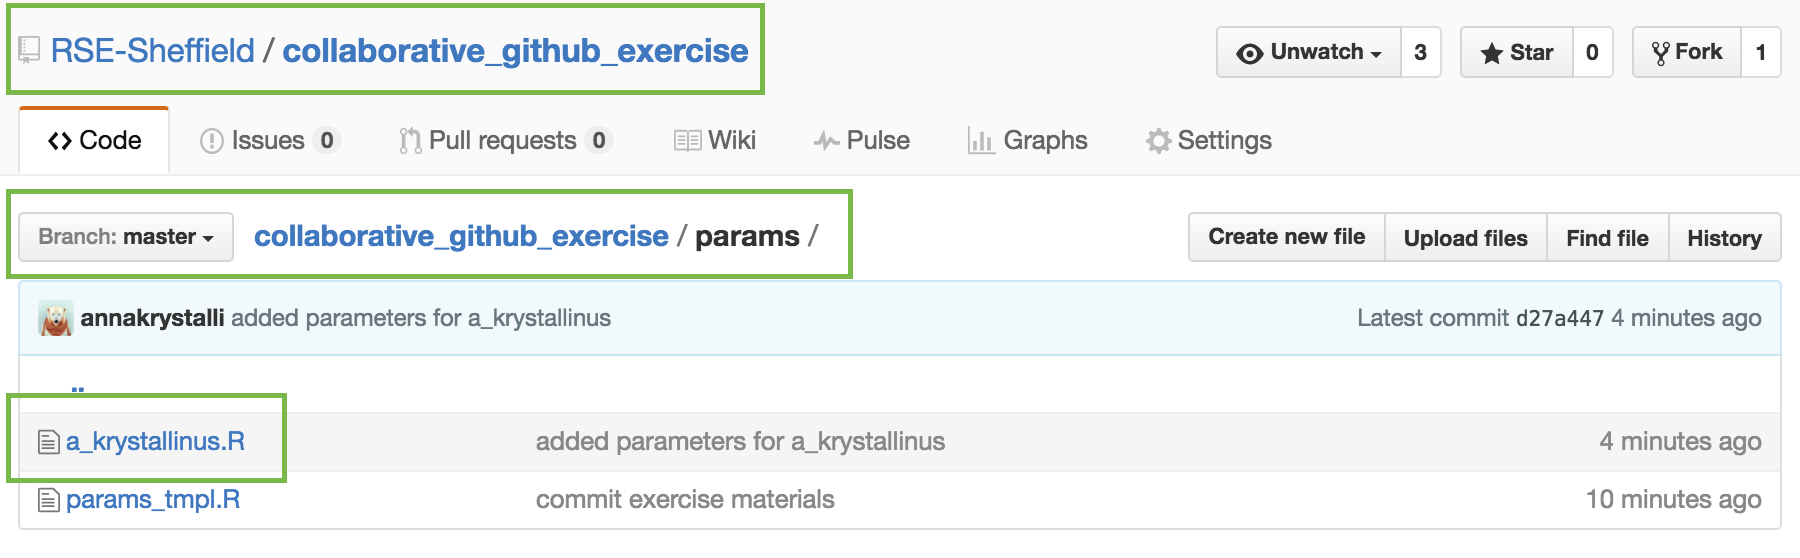Open the Wiki tab
This screenshot has height=558, width=1800.
tap(715, 141)
